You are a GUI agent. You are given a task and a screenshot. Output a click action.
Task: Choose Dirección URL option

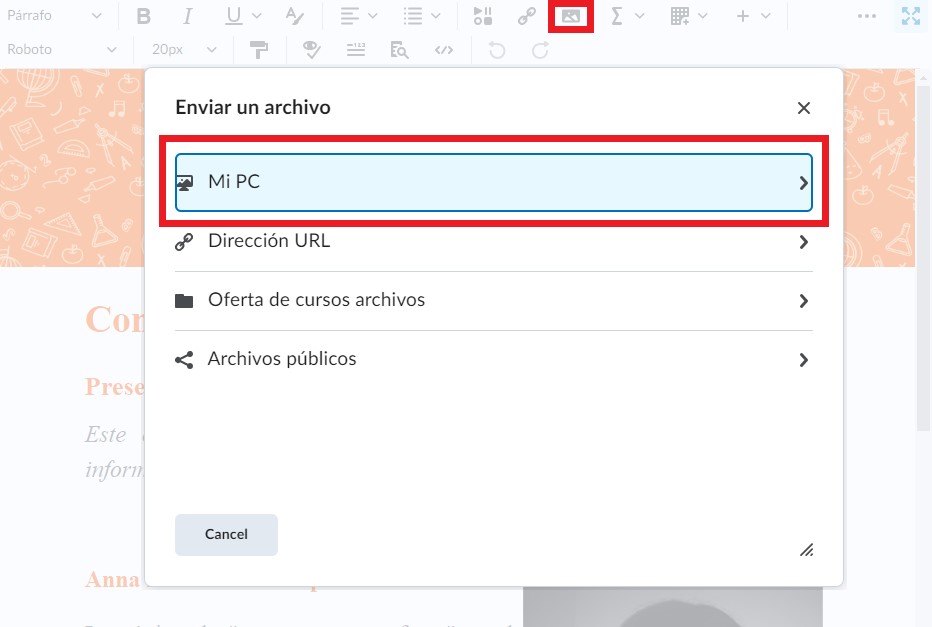click(x=493, y=242)
